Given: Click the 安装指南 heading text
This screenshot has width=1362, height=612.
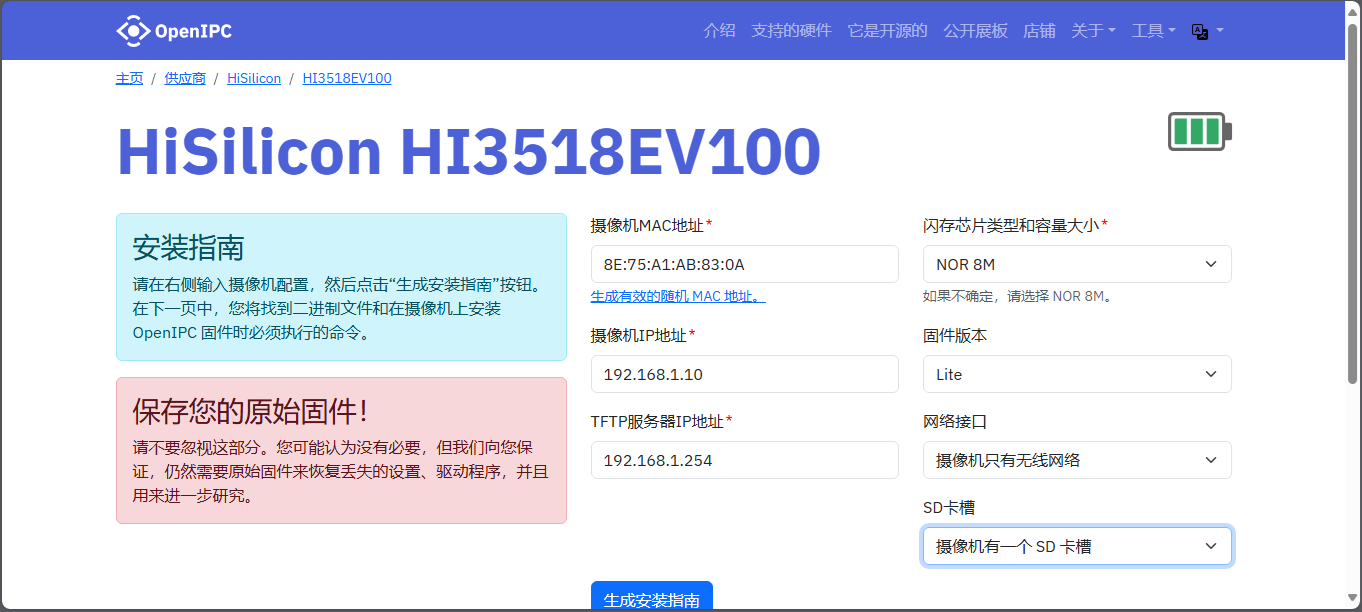Looking at the screenshot, I should tap(188, 247).
